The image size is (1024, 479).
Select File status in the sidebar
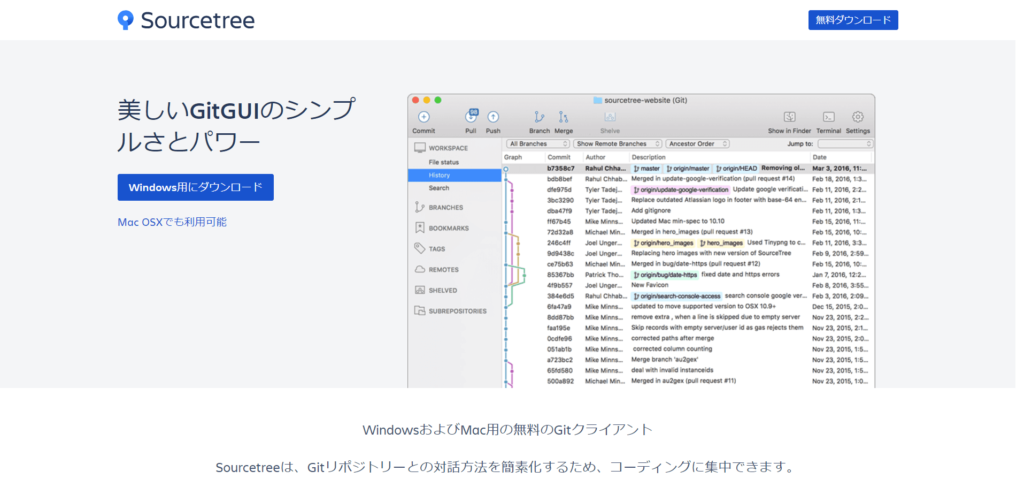click(x=444, y=162)
